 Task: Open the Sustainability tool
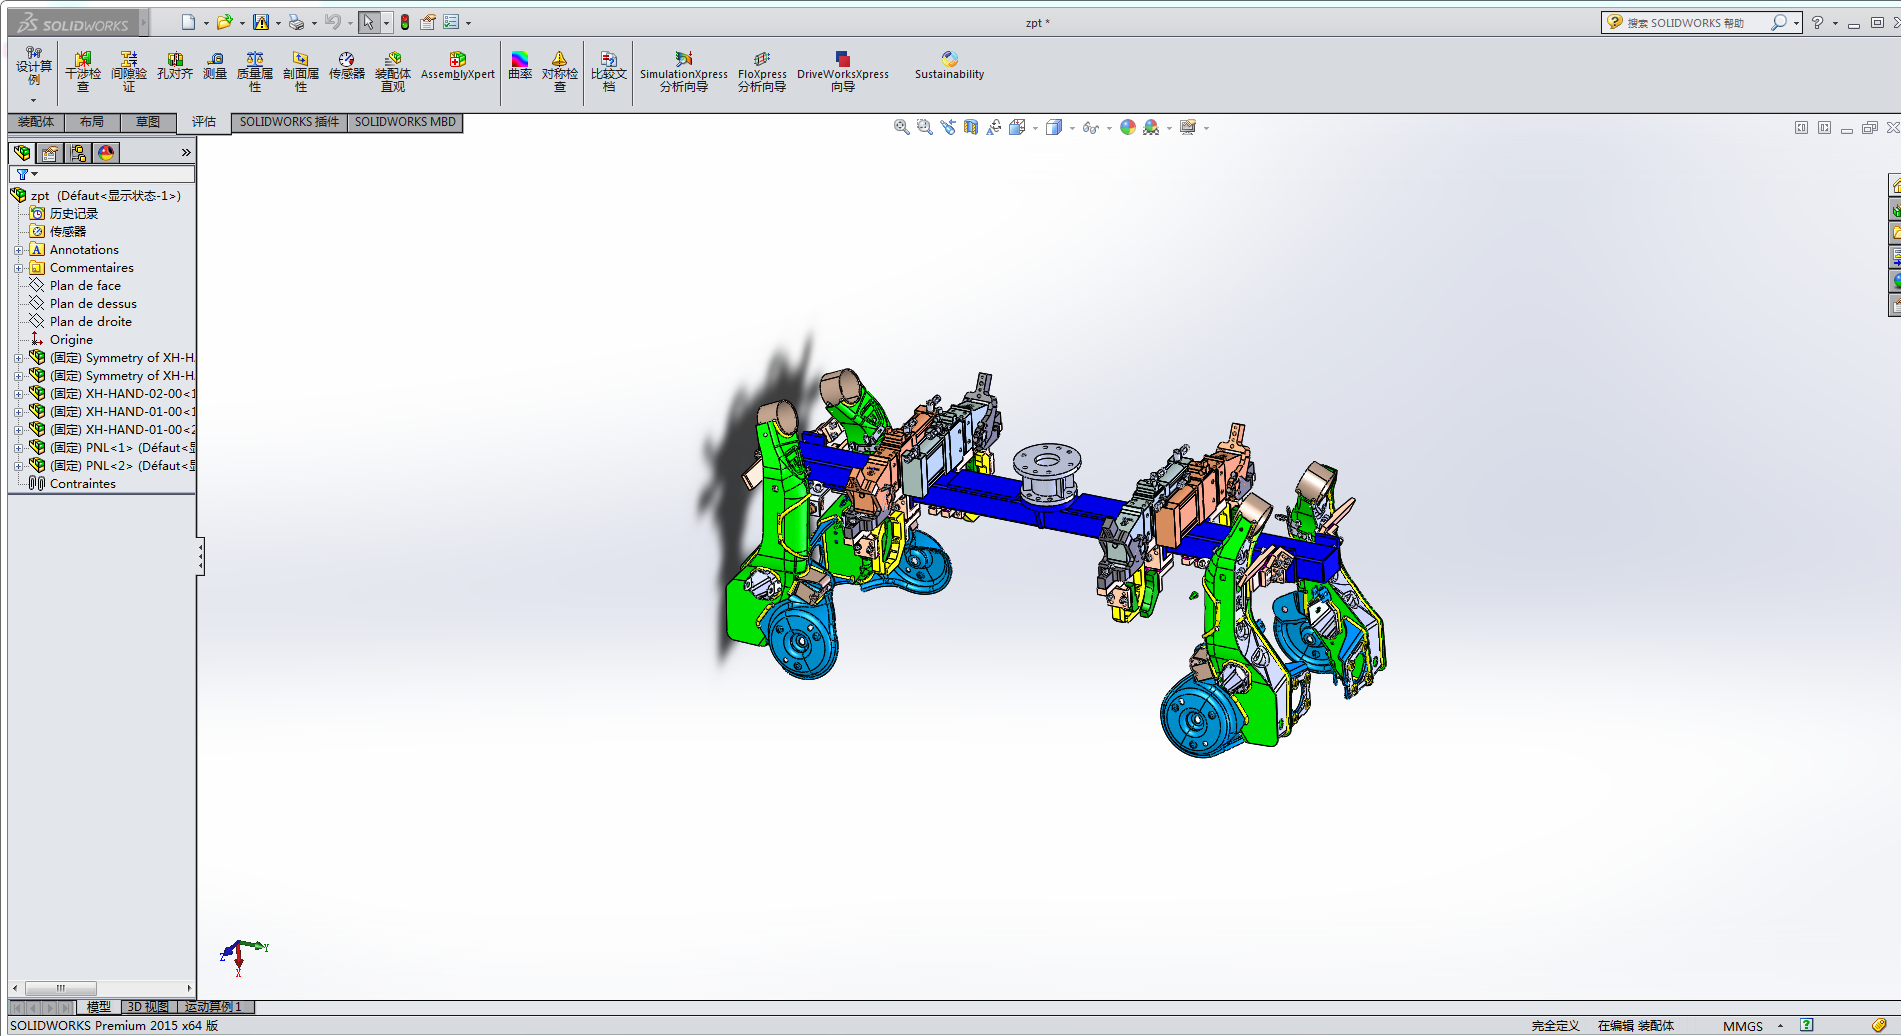[x=949, y=67]
